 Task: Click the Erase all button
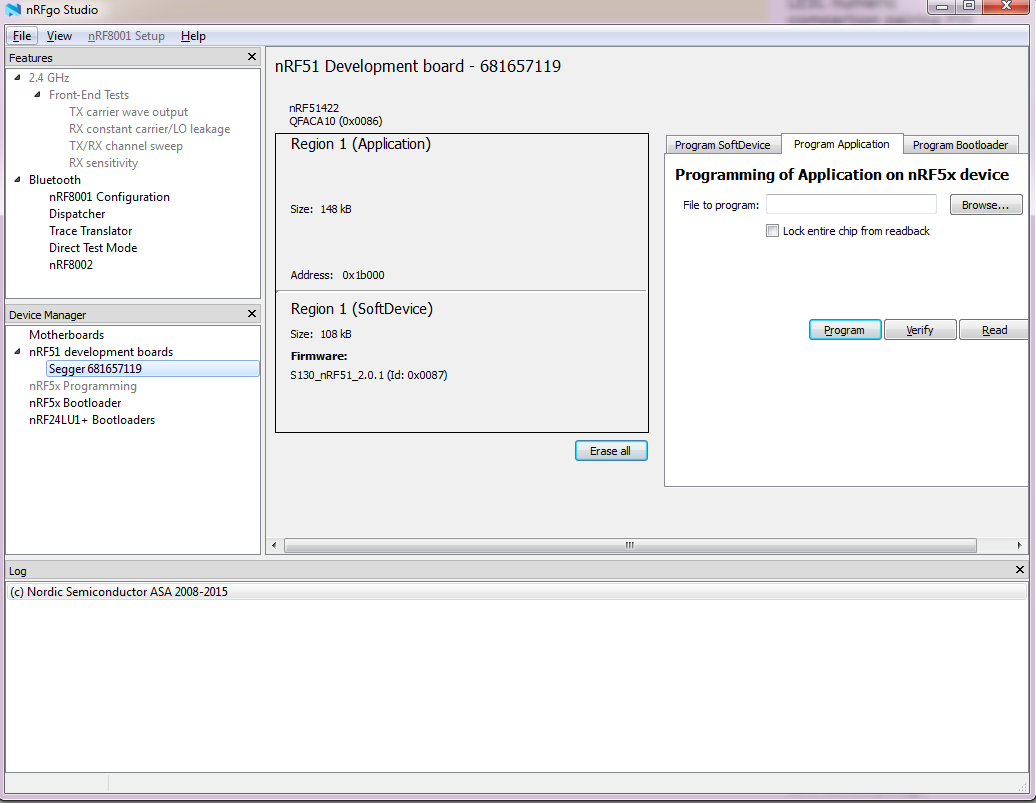click(611, 451)
